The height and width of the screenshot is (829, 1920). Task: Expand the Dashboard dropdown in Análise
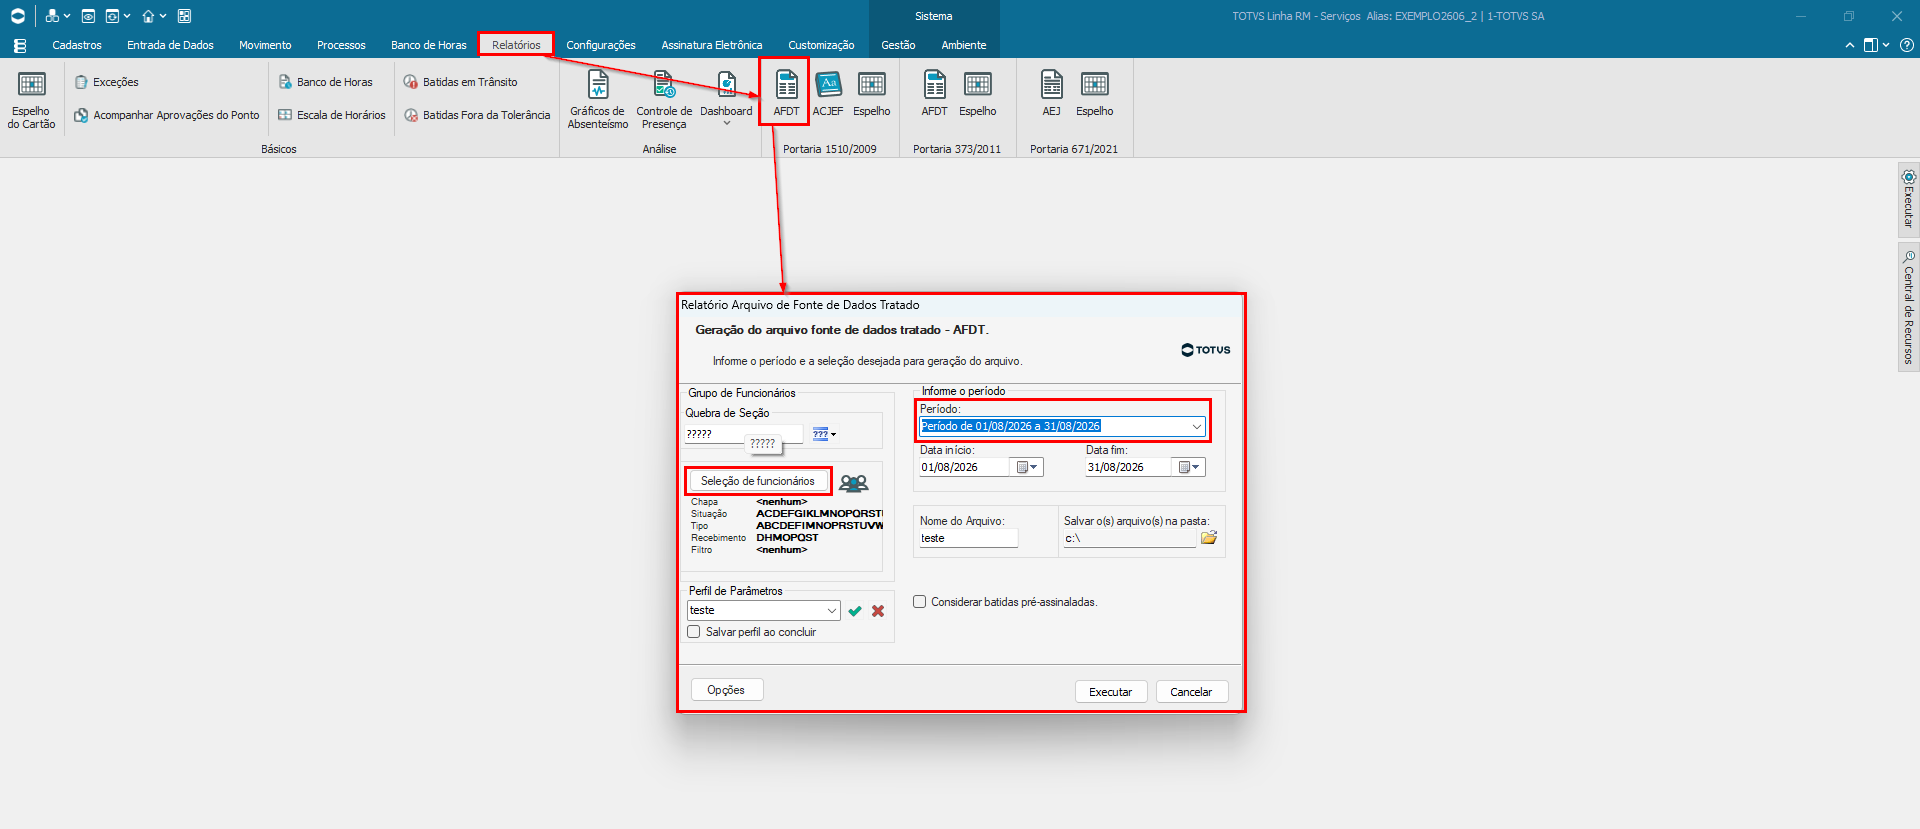click(727, 124)
